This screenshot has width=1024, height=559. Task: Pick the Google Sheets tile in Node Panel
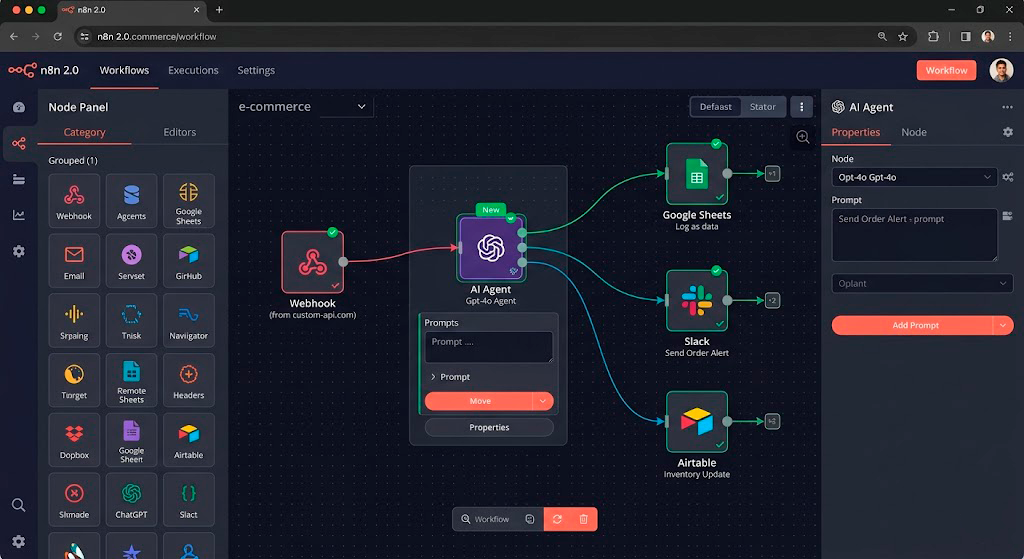[x=188, y=200]
